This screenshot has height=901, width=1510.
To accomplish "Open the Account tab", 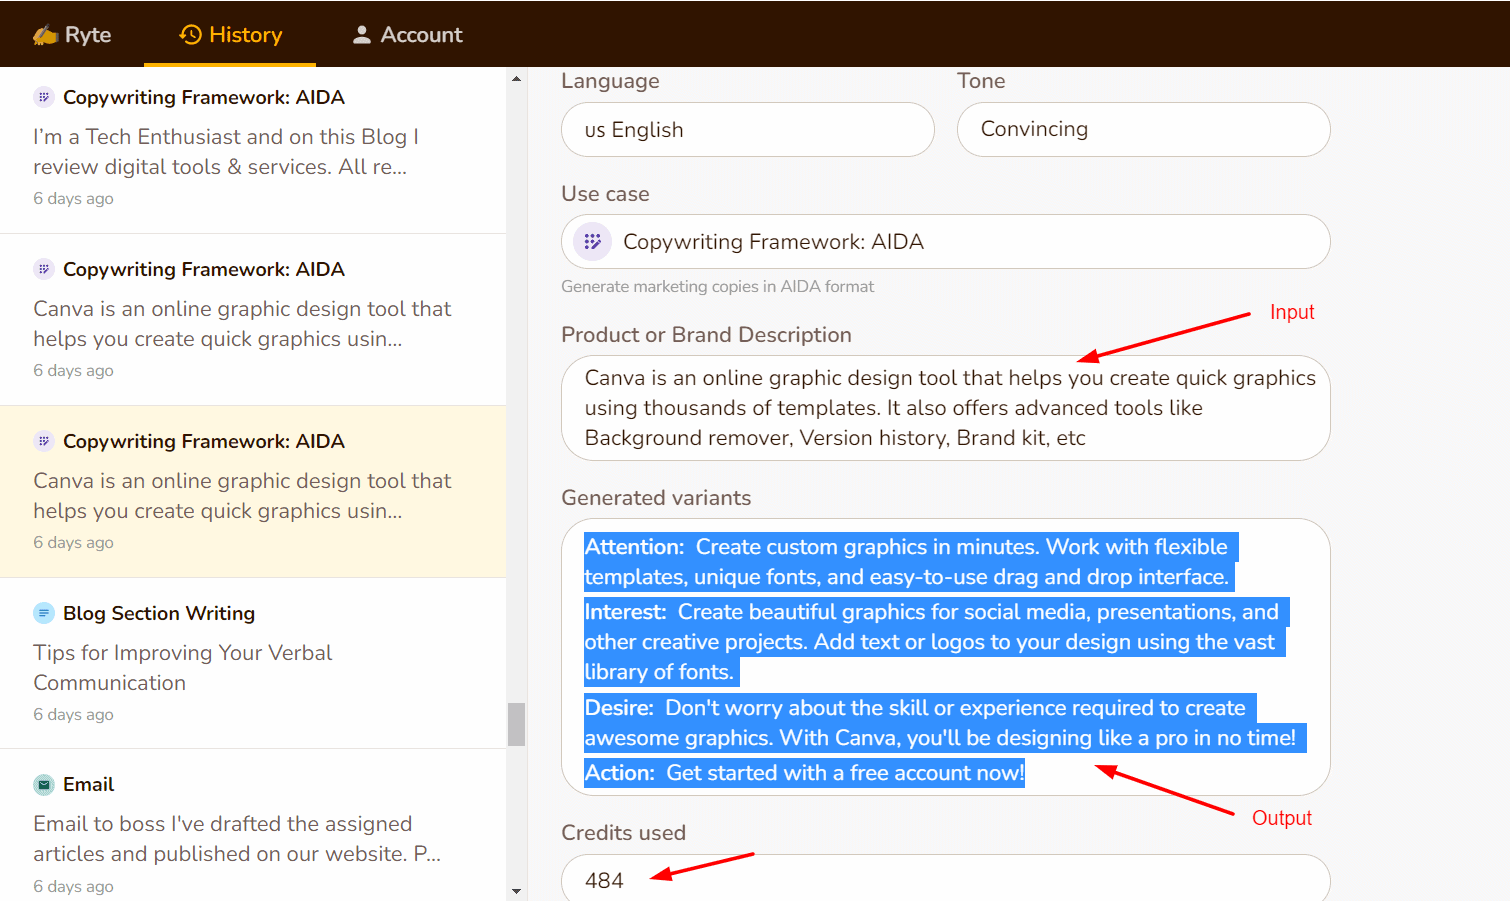I will (x=407, y=35).
